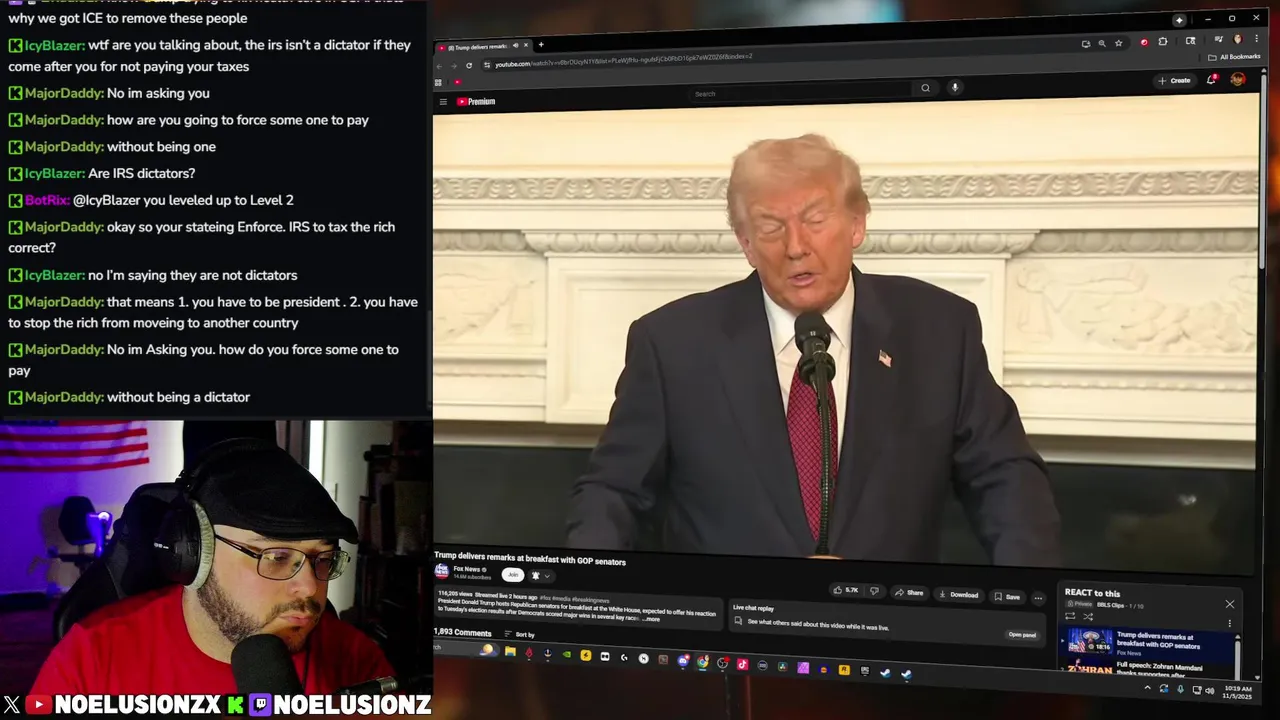1280x720 pixels.
Task: Open a new browser tab
Action: tap(541, 44)
